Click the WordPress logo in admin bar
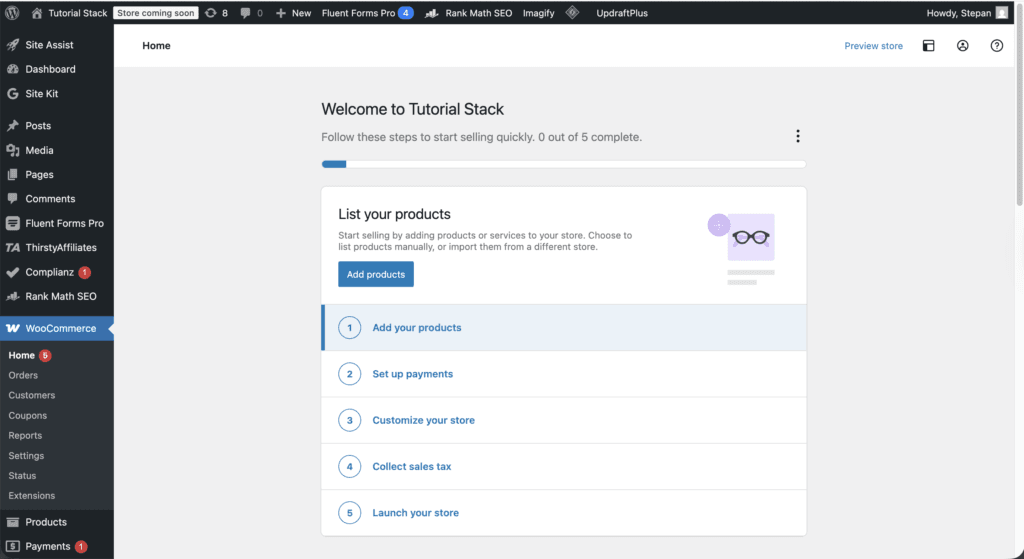The image size is (1024, 559). 12,12
